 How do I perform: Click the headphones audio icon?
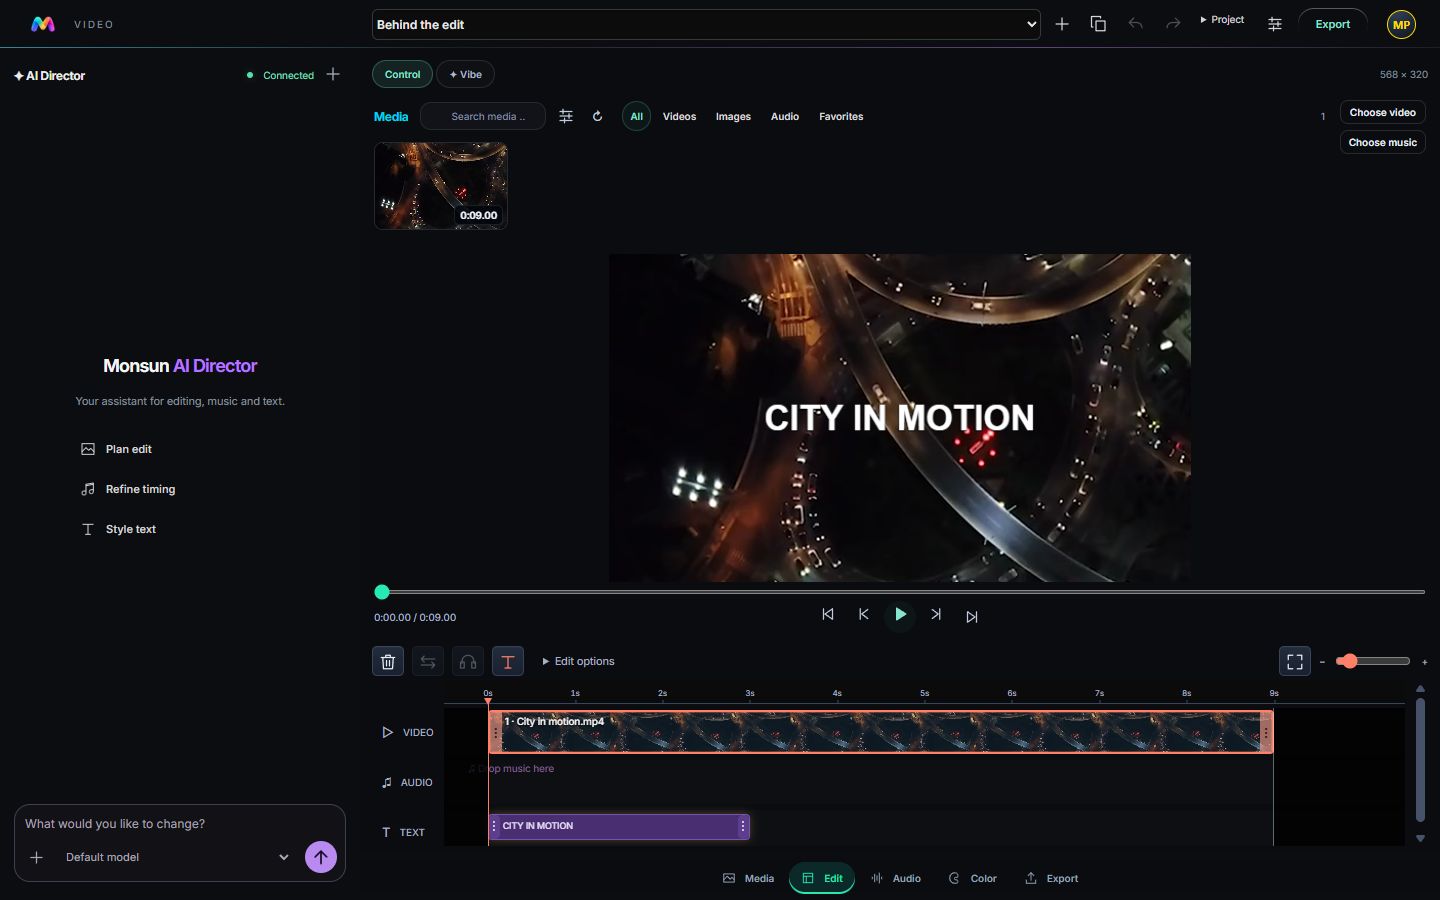click(468, 661)
